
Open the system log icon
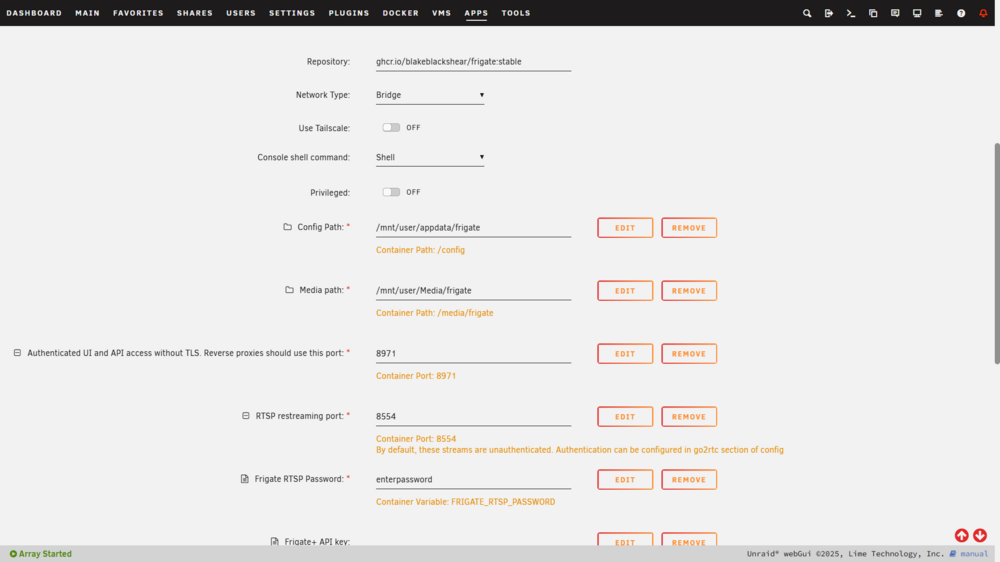(x=939, y=13)
